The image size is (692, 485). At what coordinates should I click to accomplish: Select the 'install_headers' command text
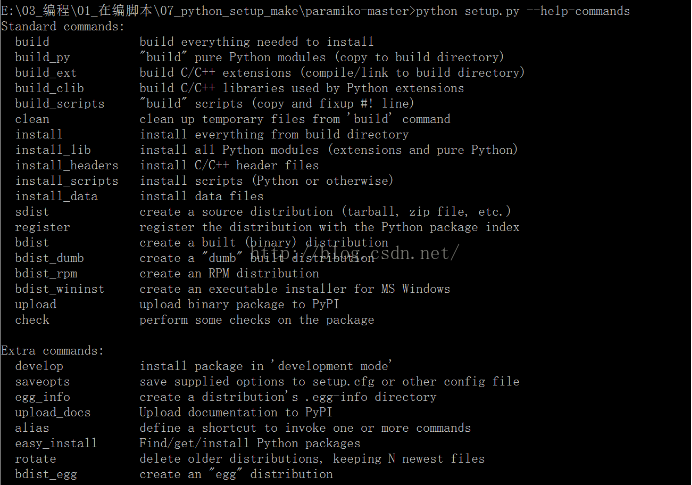coord(67,165)
